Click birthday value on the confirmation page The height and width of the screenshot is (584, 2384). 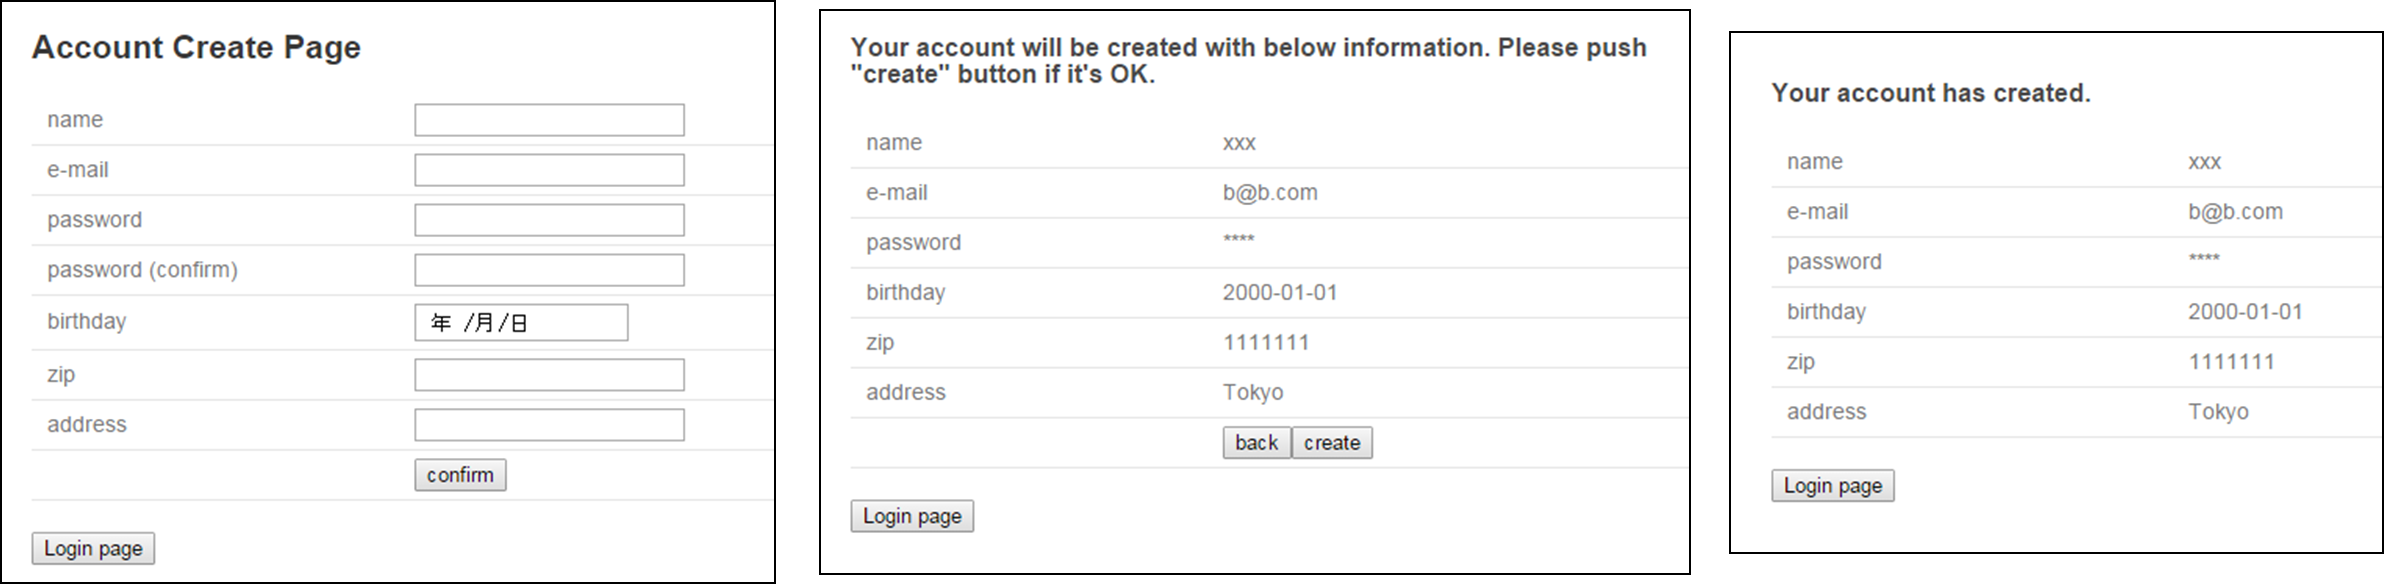1279,293
